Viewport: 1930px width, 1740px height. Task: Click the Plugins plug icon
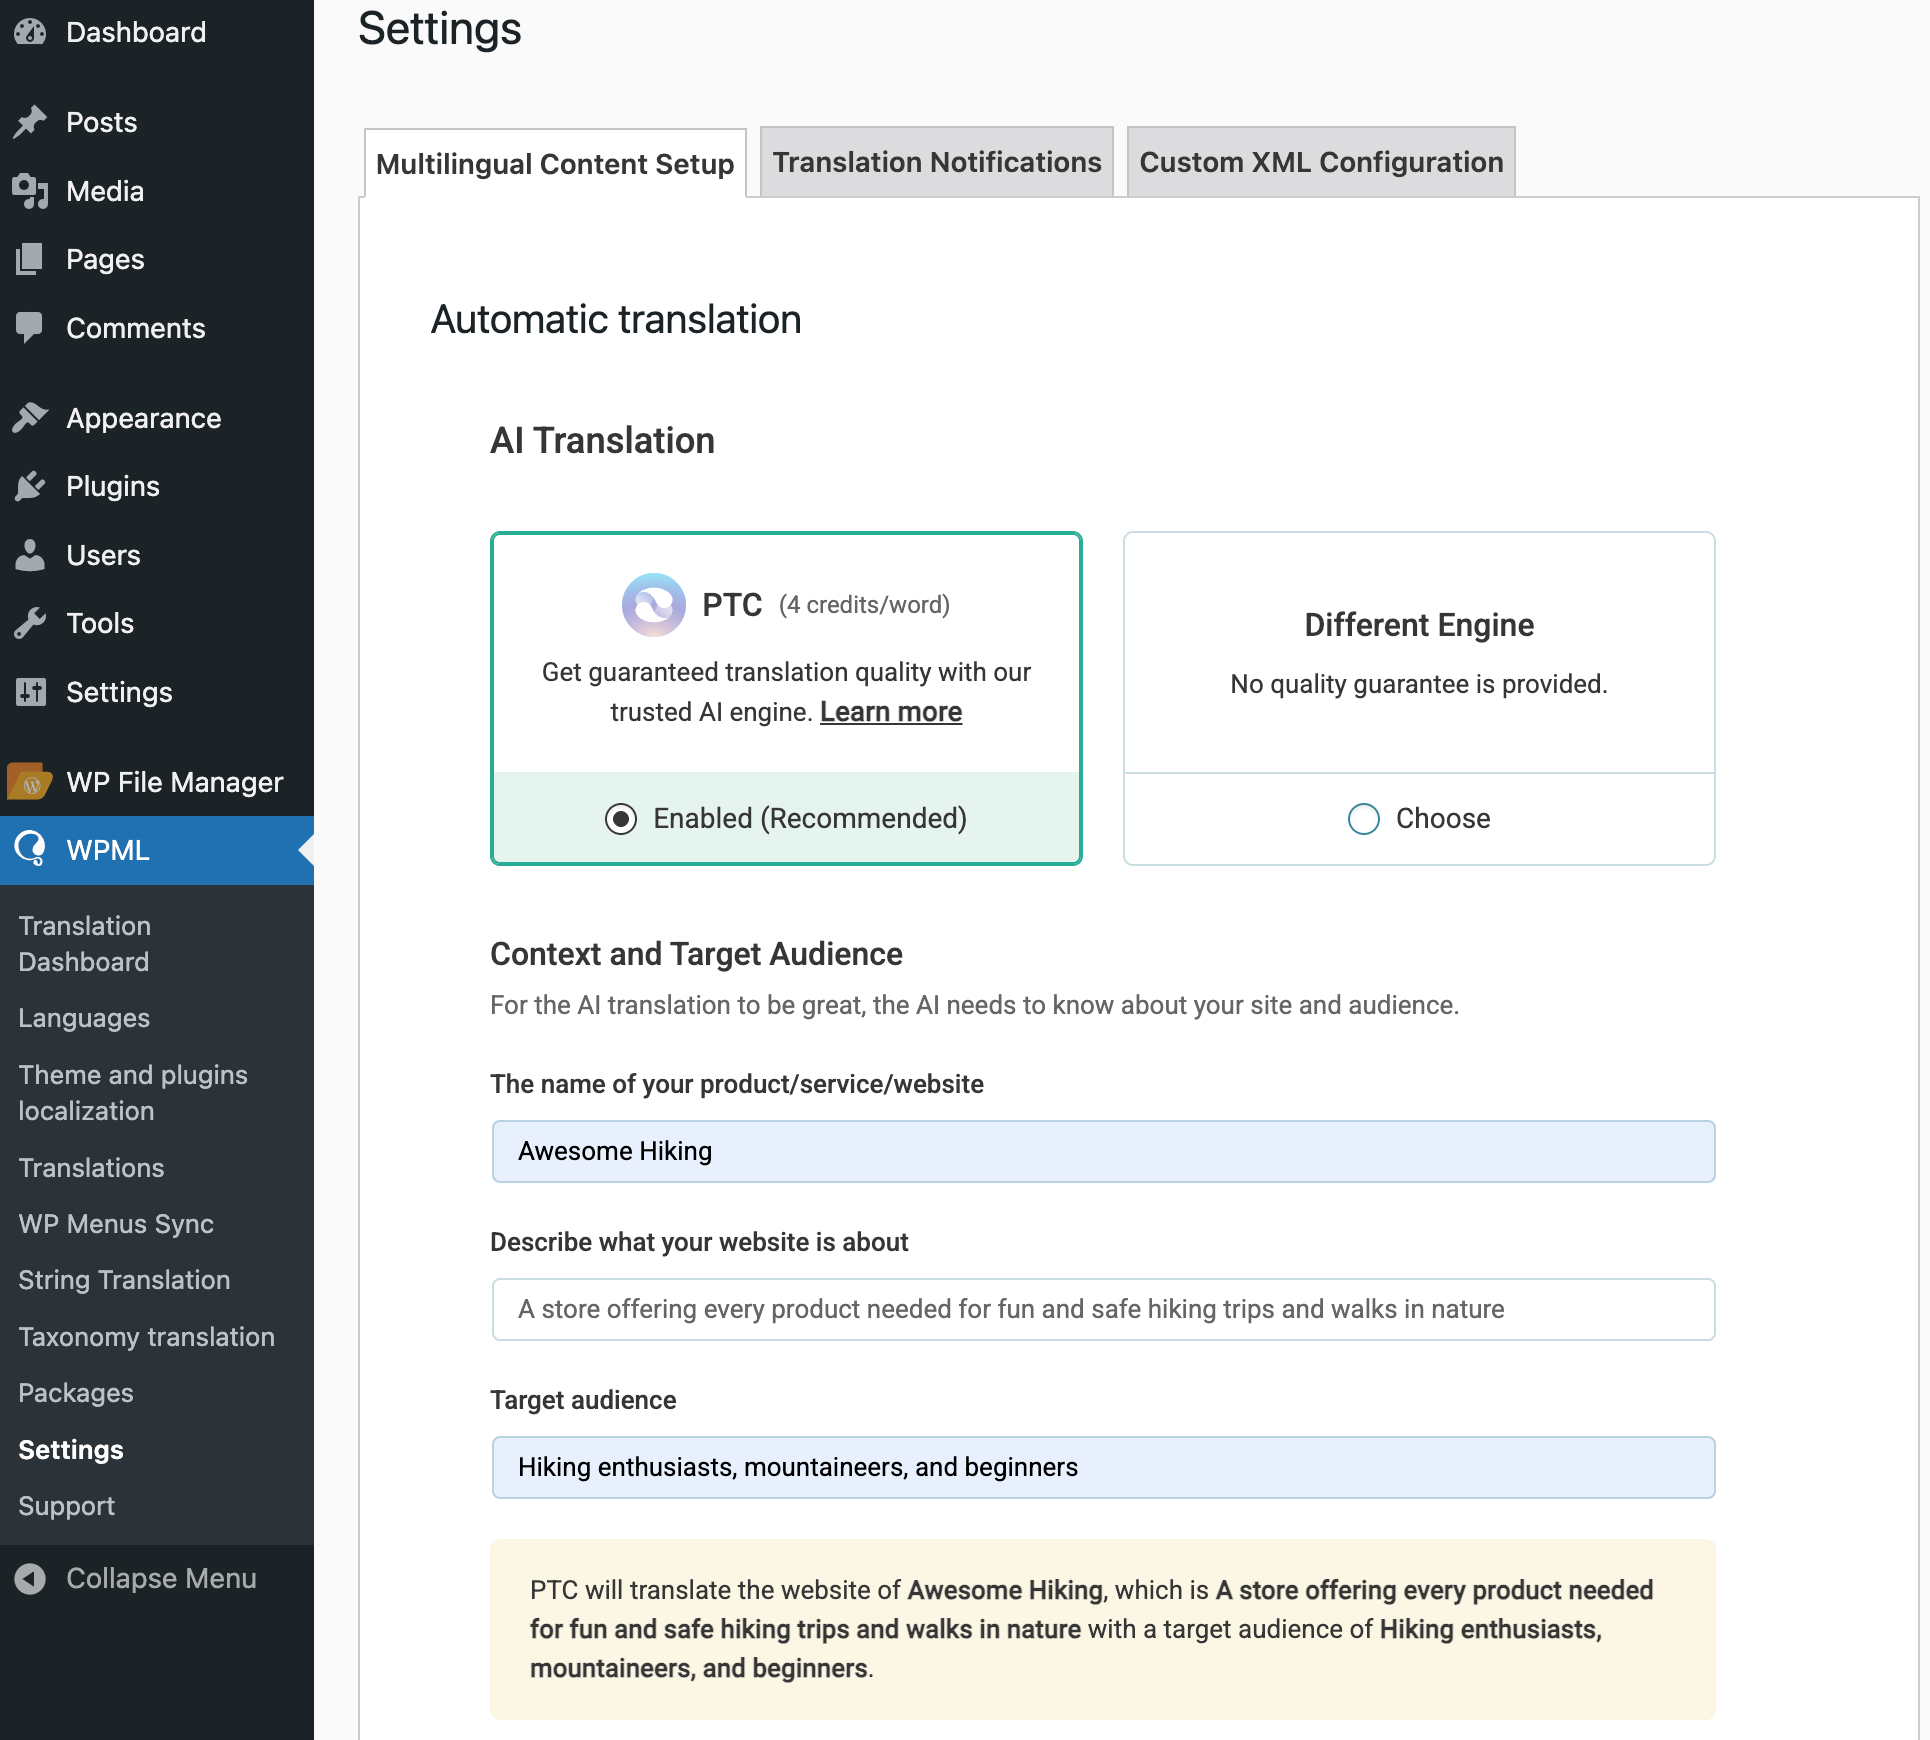click(x=30, y=486)
